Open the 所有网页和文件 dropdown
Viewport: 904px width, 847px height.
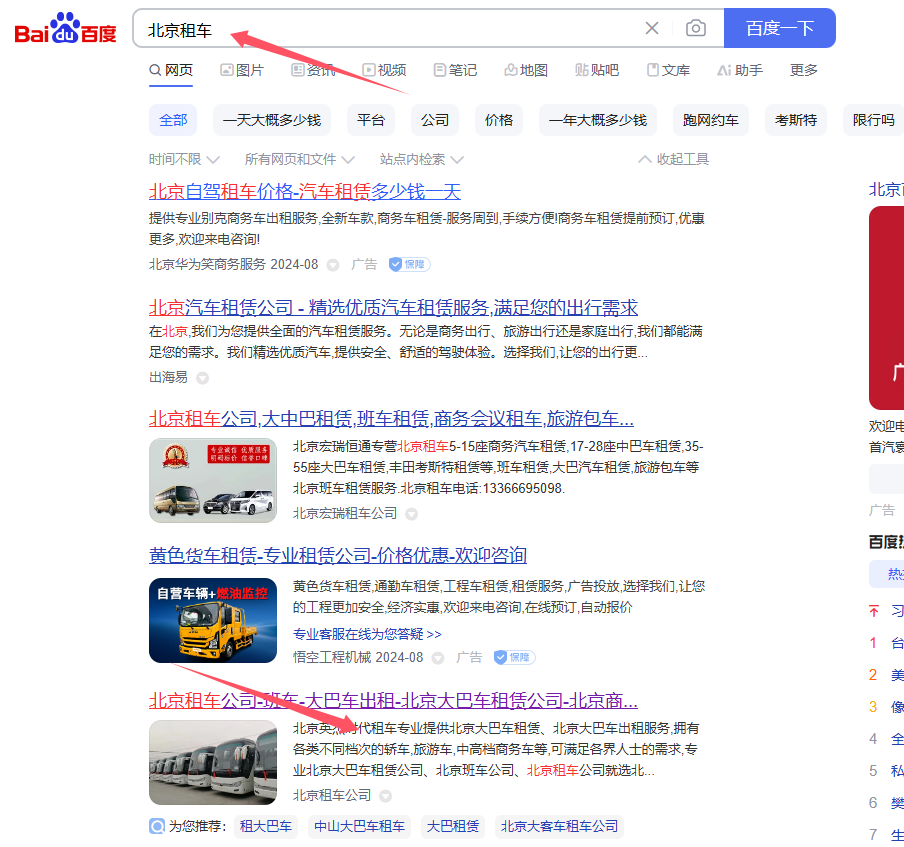(x=299, y=159)
